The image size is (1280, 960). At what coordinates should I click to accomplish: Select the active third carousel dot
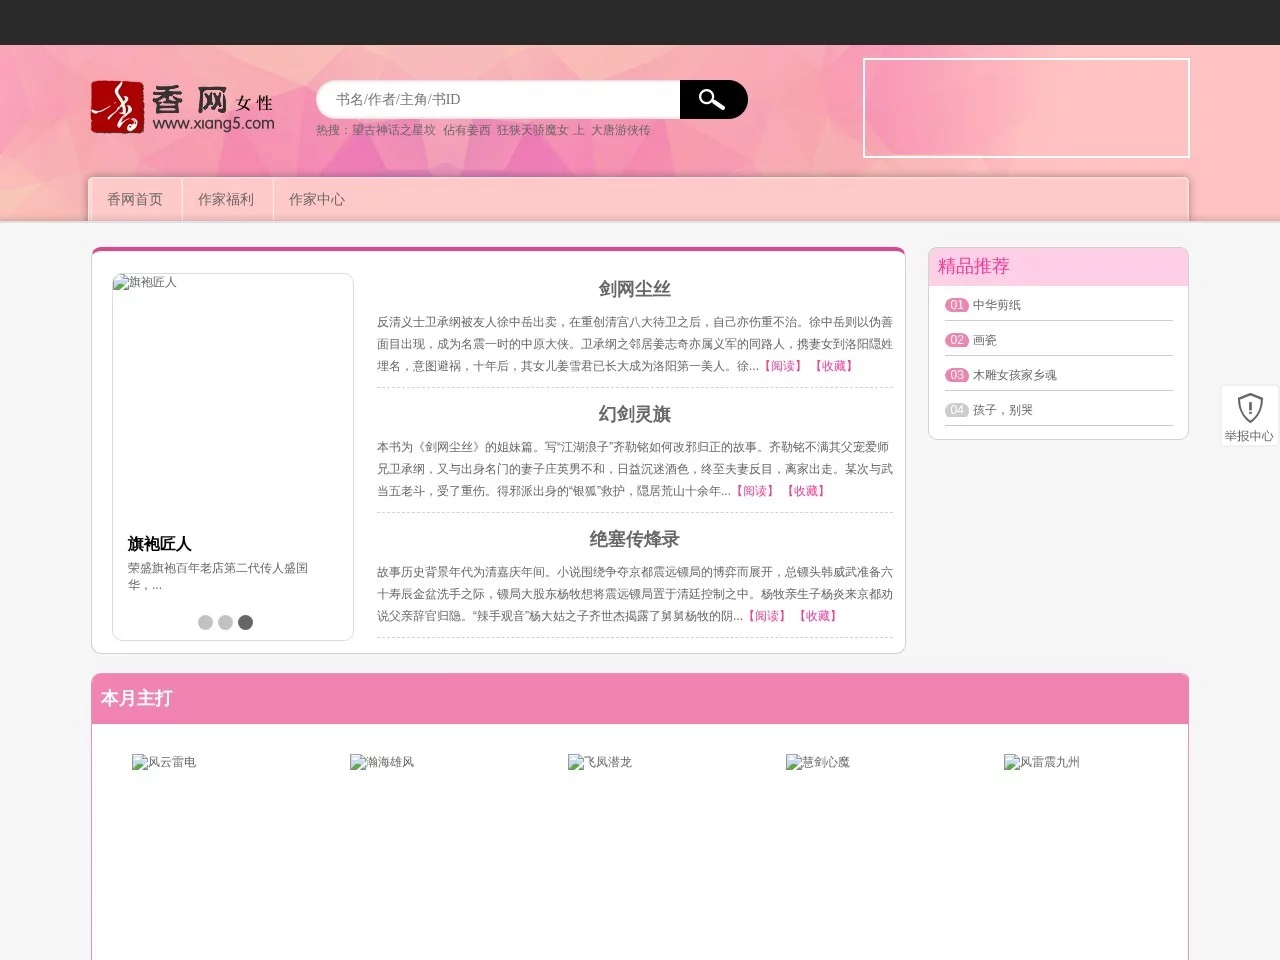245,622
